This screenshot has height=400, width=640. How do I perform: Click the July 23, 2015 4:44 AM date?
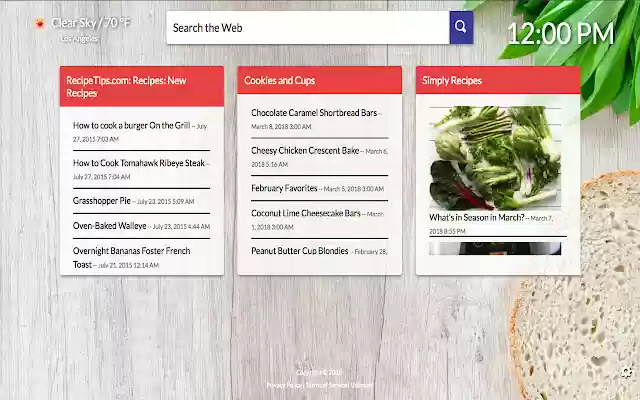click(x=181, y=227)
